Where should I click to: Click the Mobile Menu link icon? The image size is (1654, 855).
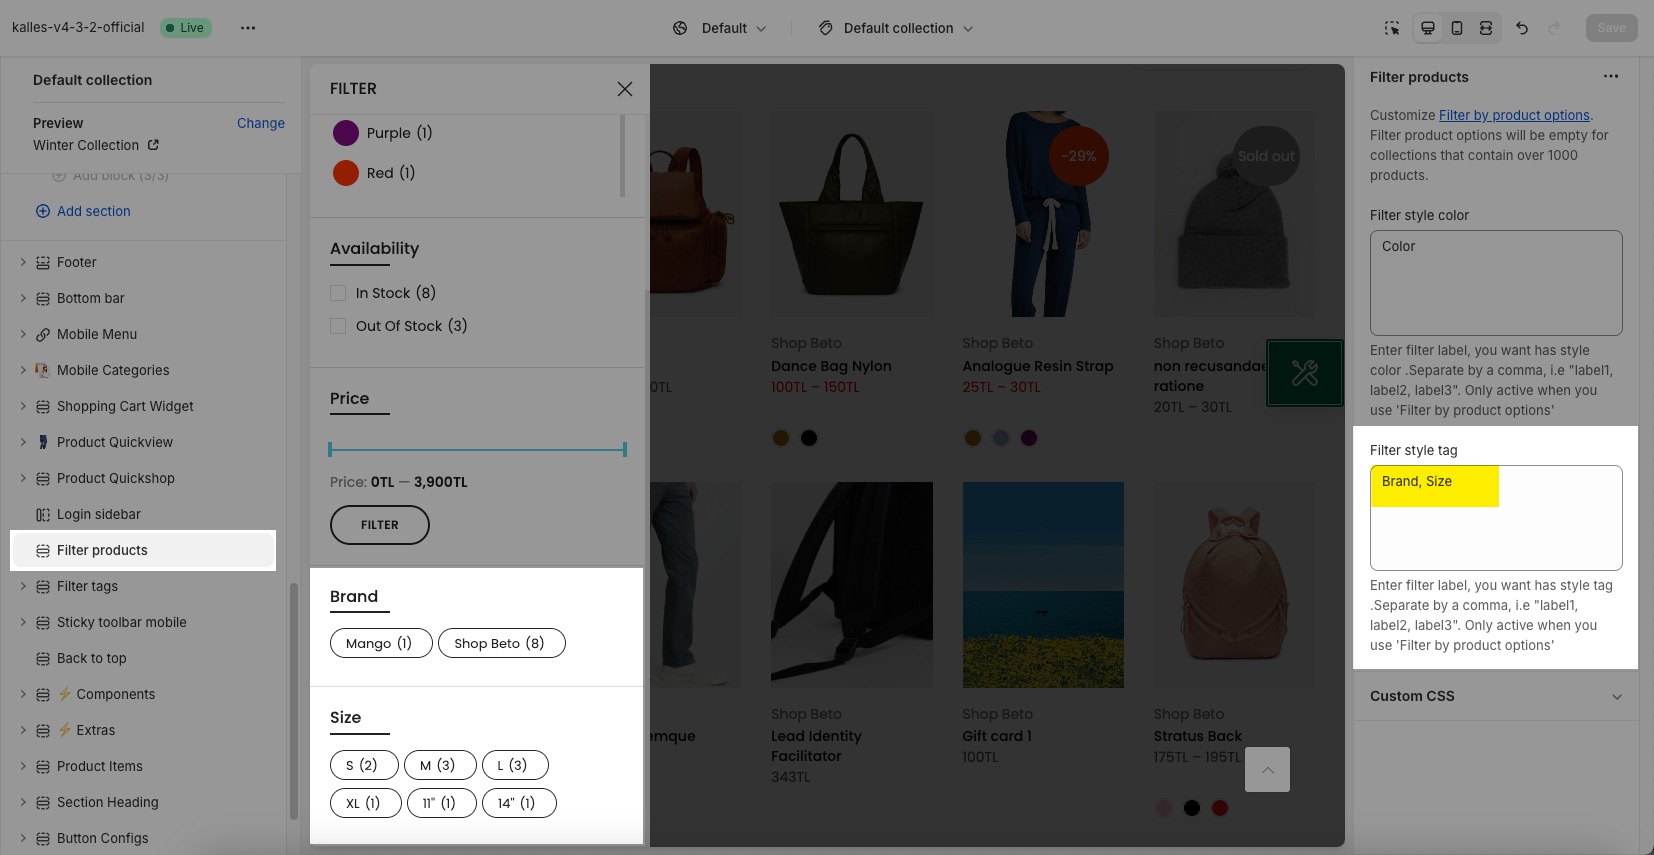click(x=43, y=335)
